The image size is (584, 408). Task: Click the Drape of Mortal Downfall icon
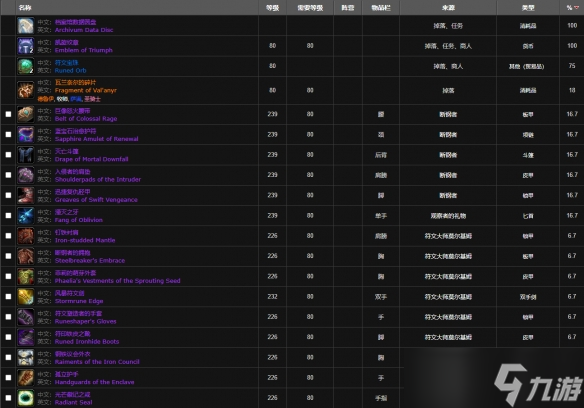click(25, 155)
